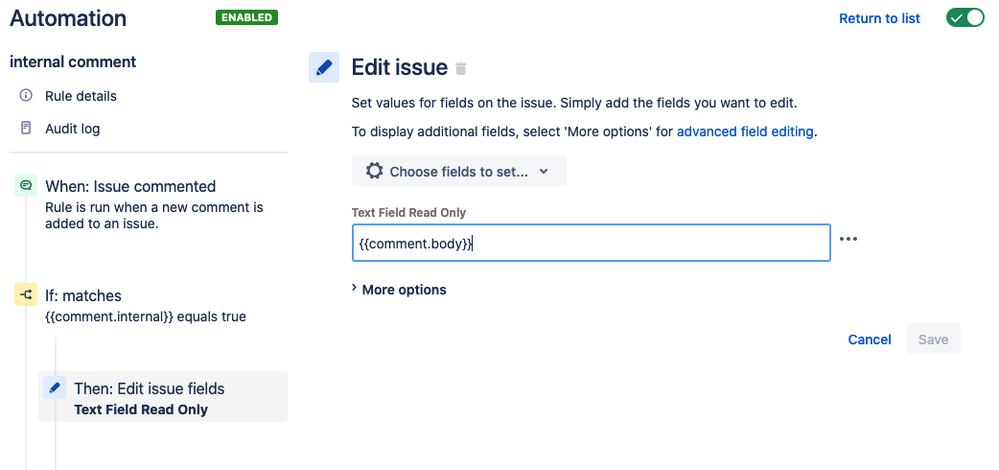The width and height of the screenshot is (999, 470).
Task: Select the green Issue commented trigger icon
Action: pos(25,186)
